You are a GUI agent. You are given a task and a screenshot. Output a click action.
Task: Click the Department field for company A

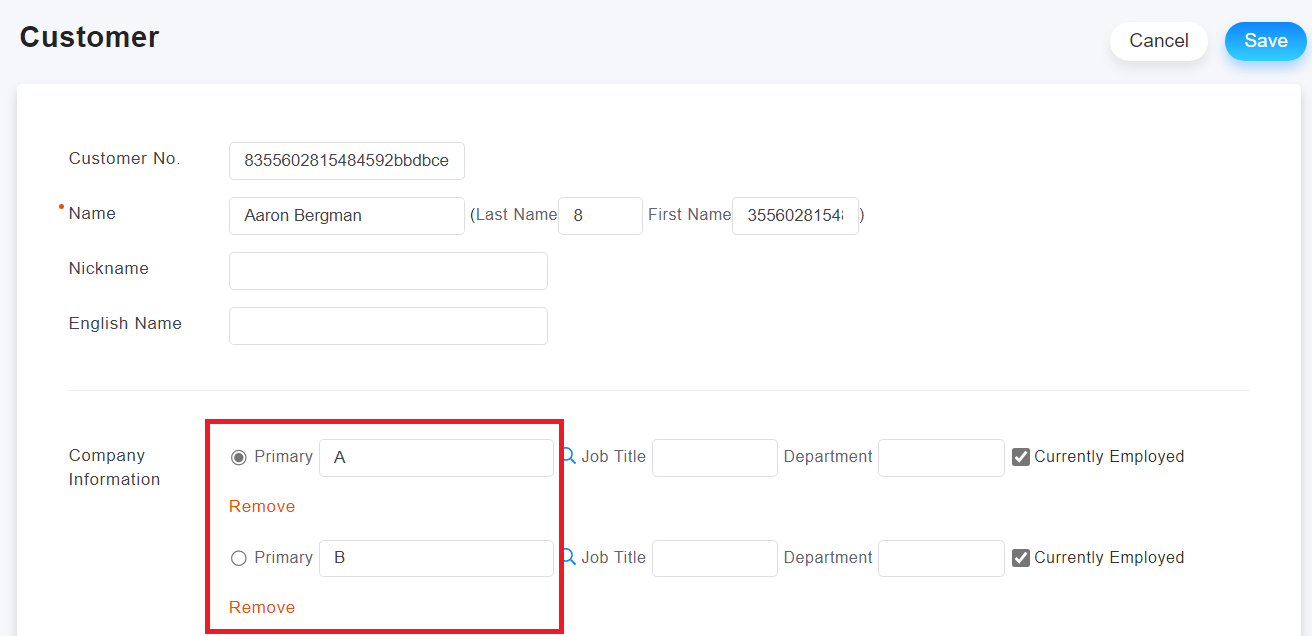(941, 457)
